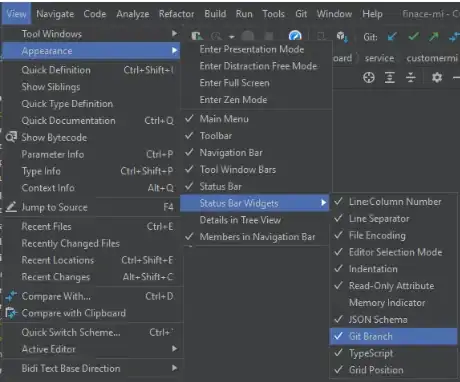Select Show Siblings

(91, 87)
